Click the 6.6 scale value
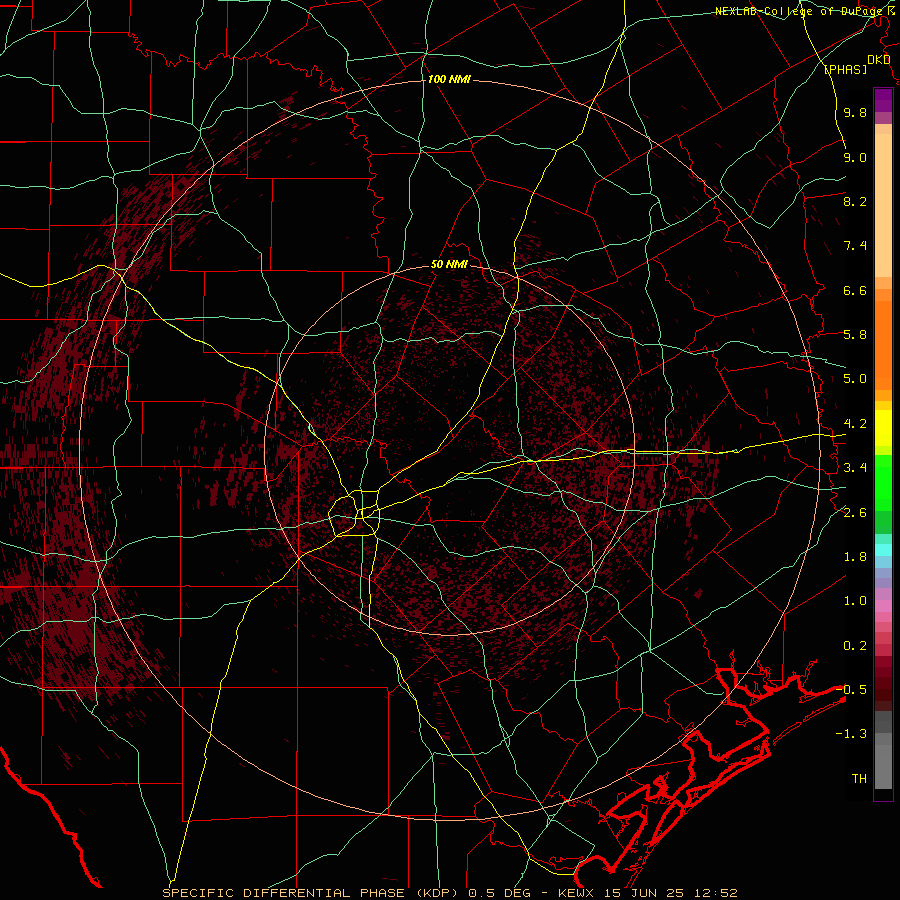 tap(855, 290)
